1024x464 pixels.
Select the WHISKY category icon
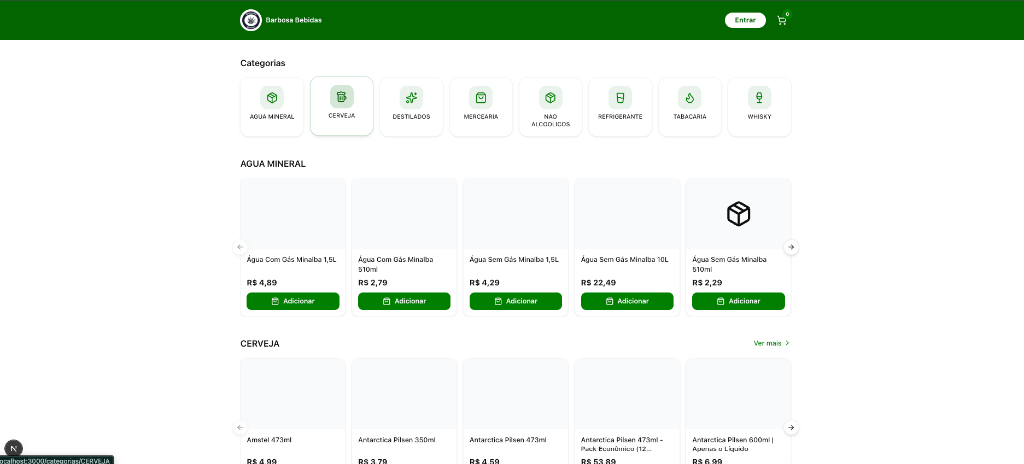(760, 97)
